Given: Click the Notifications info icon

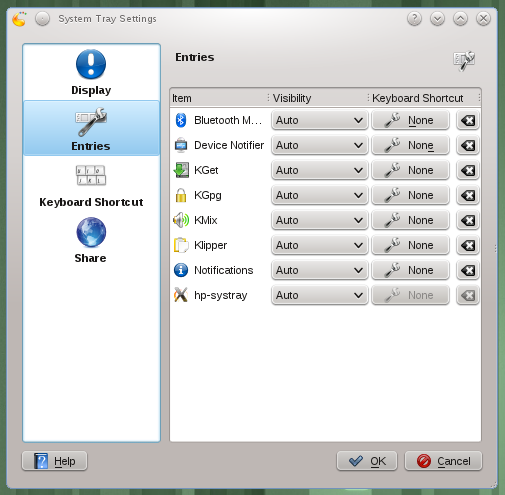Looking at the screenshot, I should pyautogui.click(x=181, y=270).
